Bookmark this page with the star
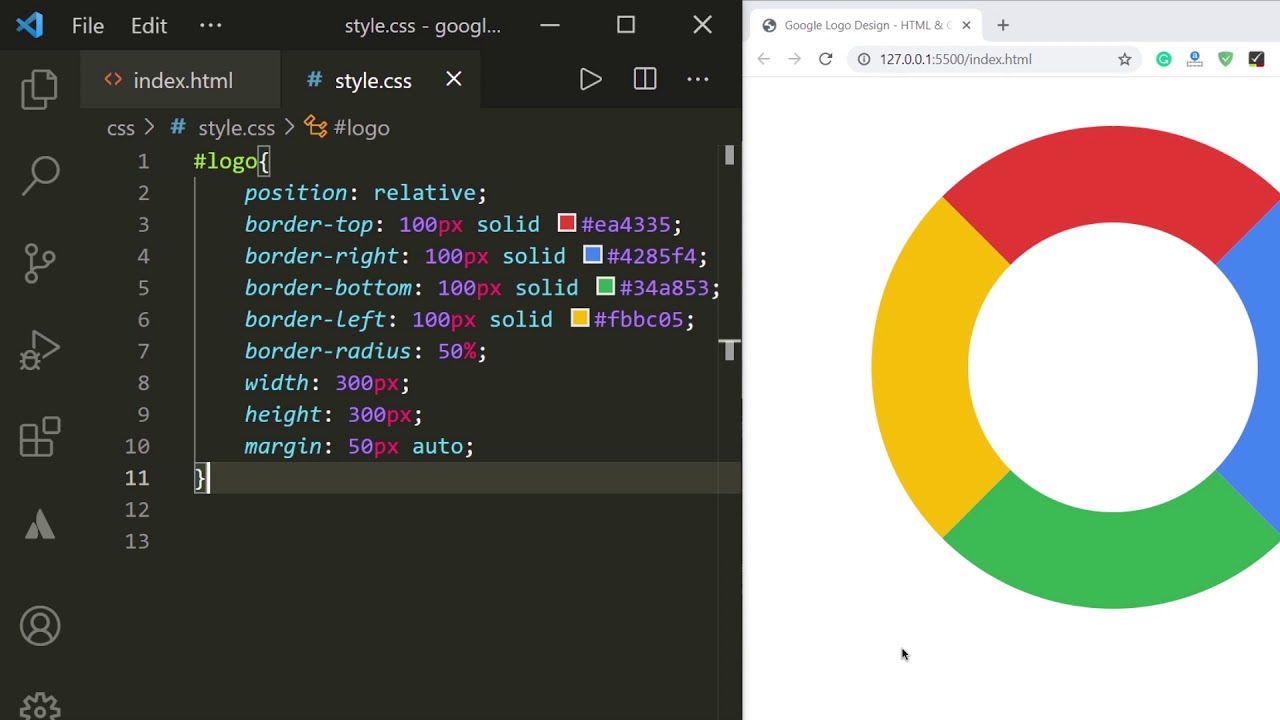Screen dimensions: 1280x720 [x=1125, y=59]
